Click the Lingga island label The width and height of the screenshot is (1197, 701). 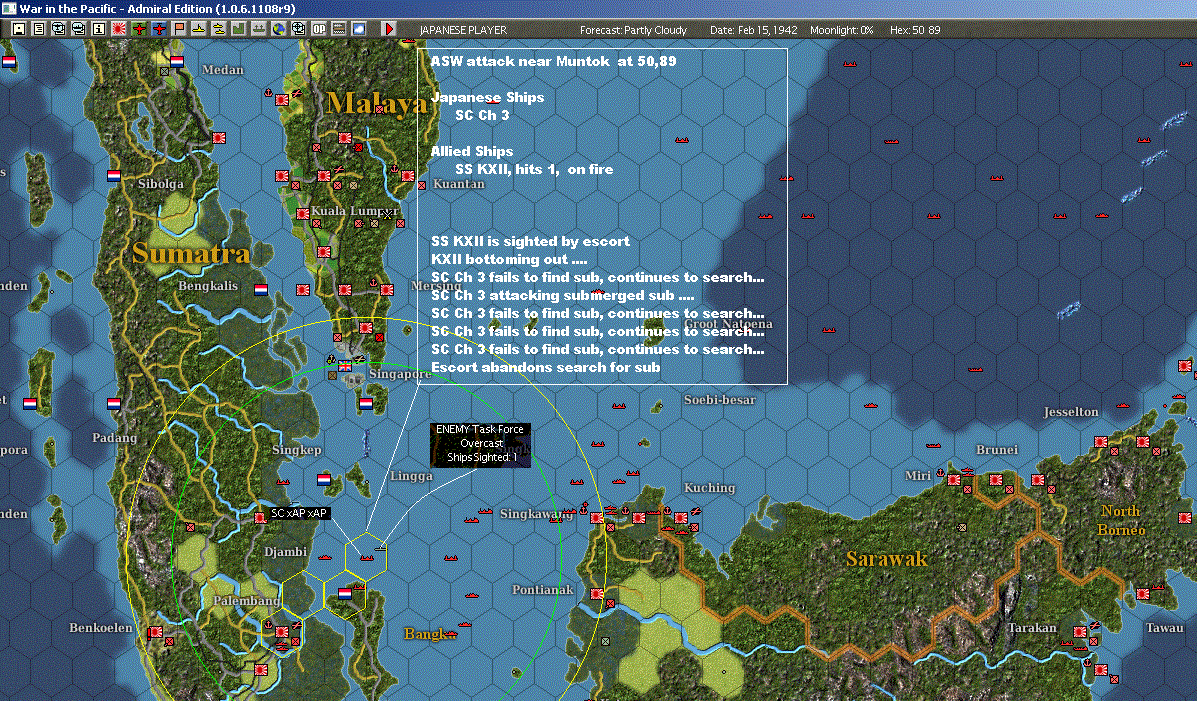[411, 476]
